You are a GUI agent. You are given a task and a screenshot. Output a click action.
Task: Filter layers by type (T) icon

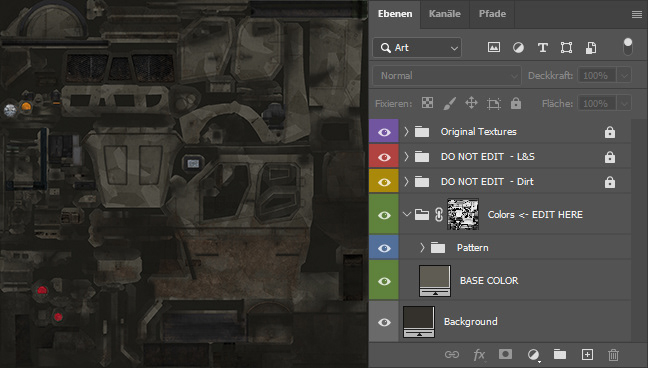[x=543, y=48]
